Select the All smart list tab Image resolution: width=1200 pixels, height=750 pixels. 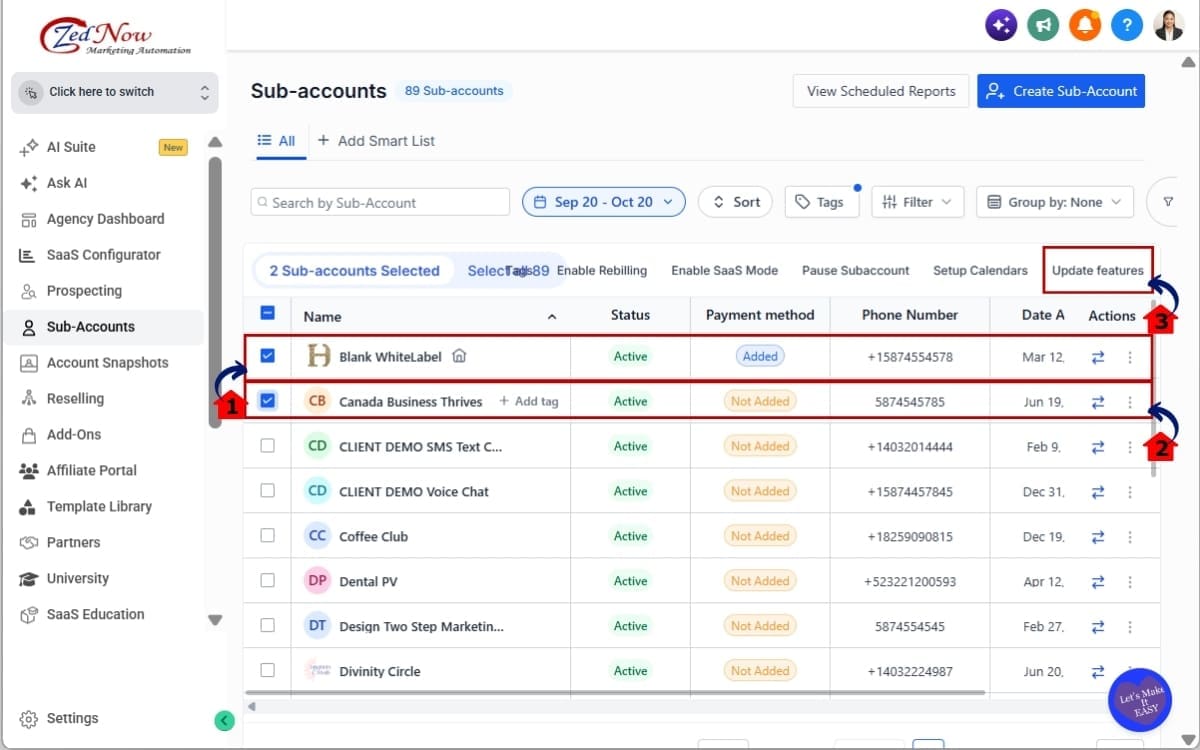(x=276, y=141)
